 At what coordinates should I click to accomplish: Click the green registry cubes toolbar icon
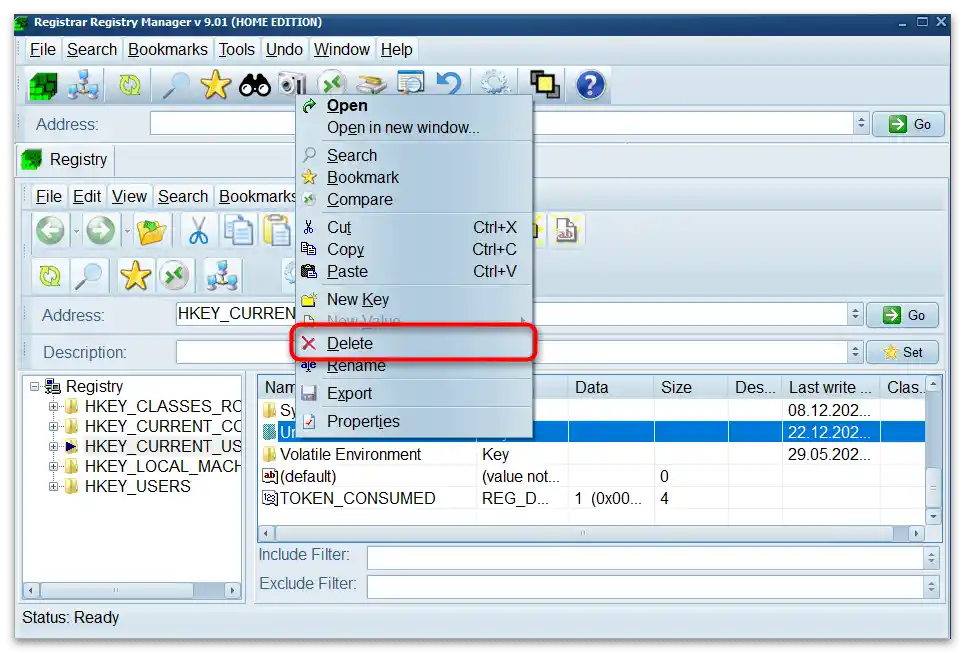tap(42, 85)
